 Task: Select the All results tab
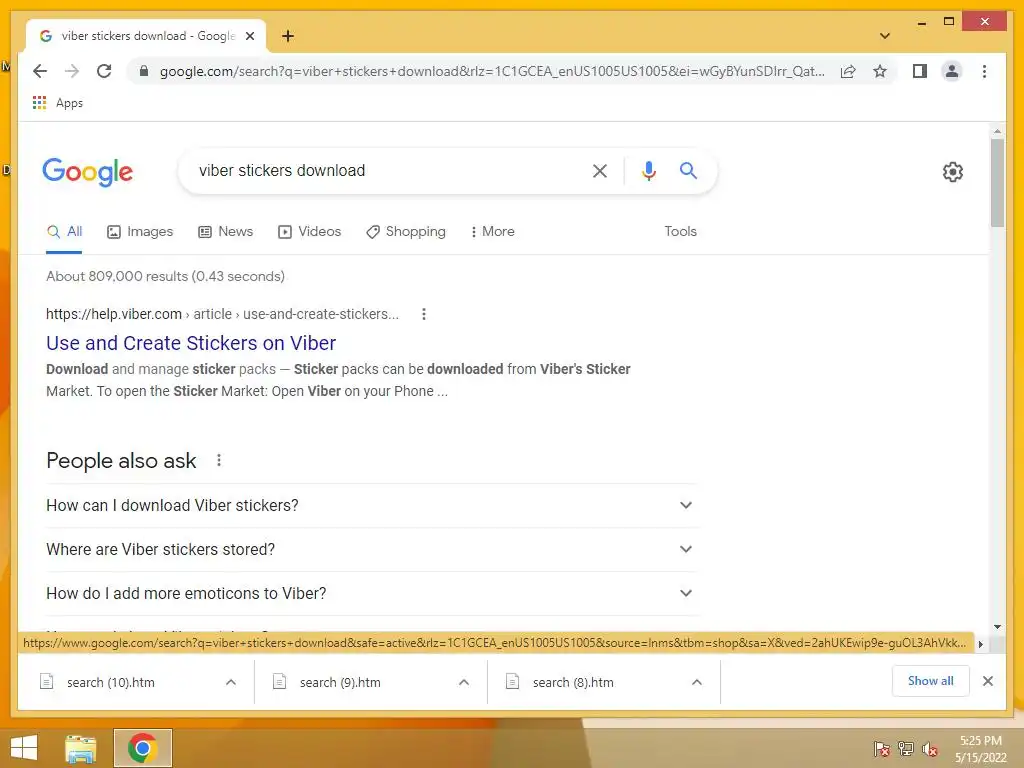point(65,232)
